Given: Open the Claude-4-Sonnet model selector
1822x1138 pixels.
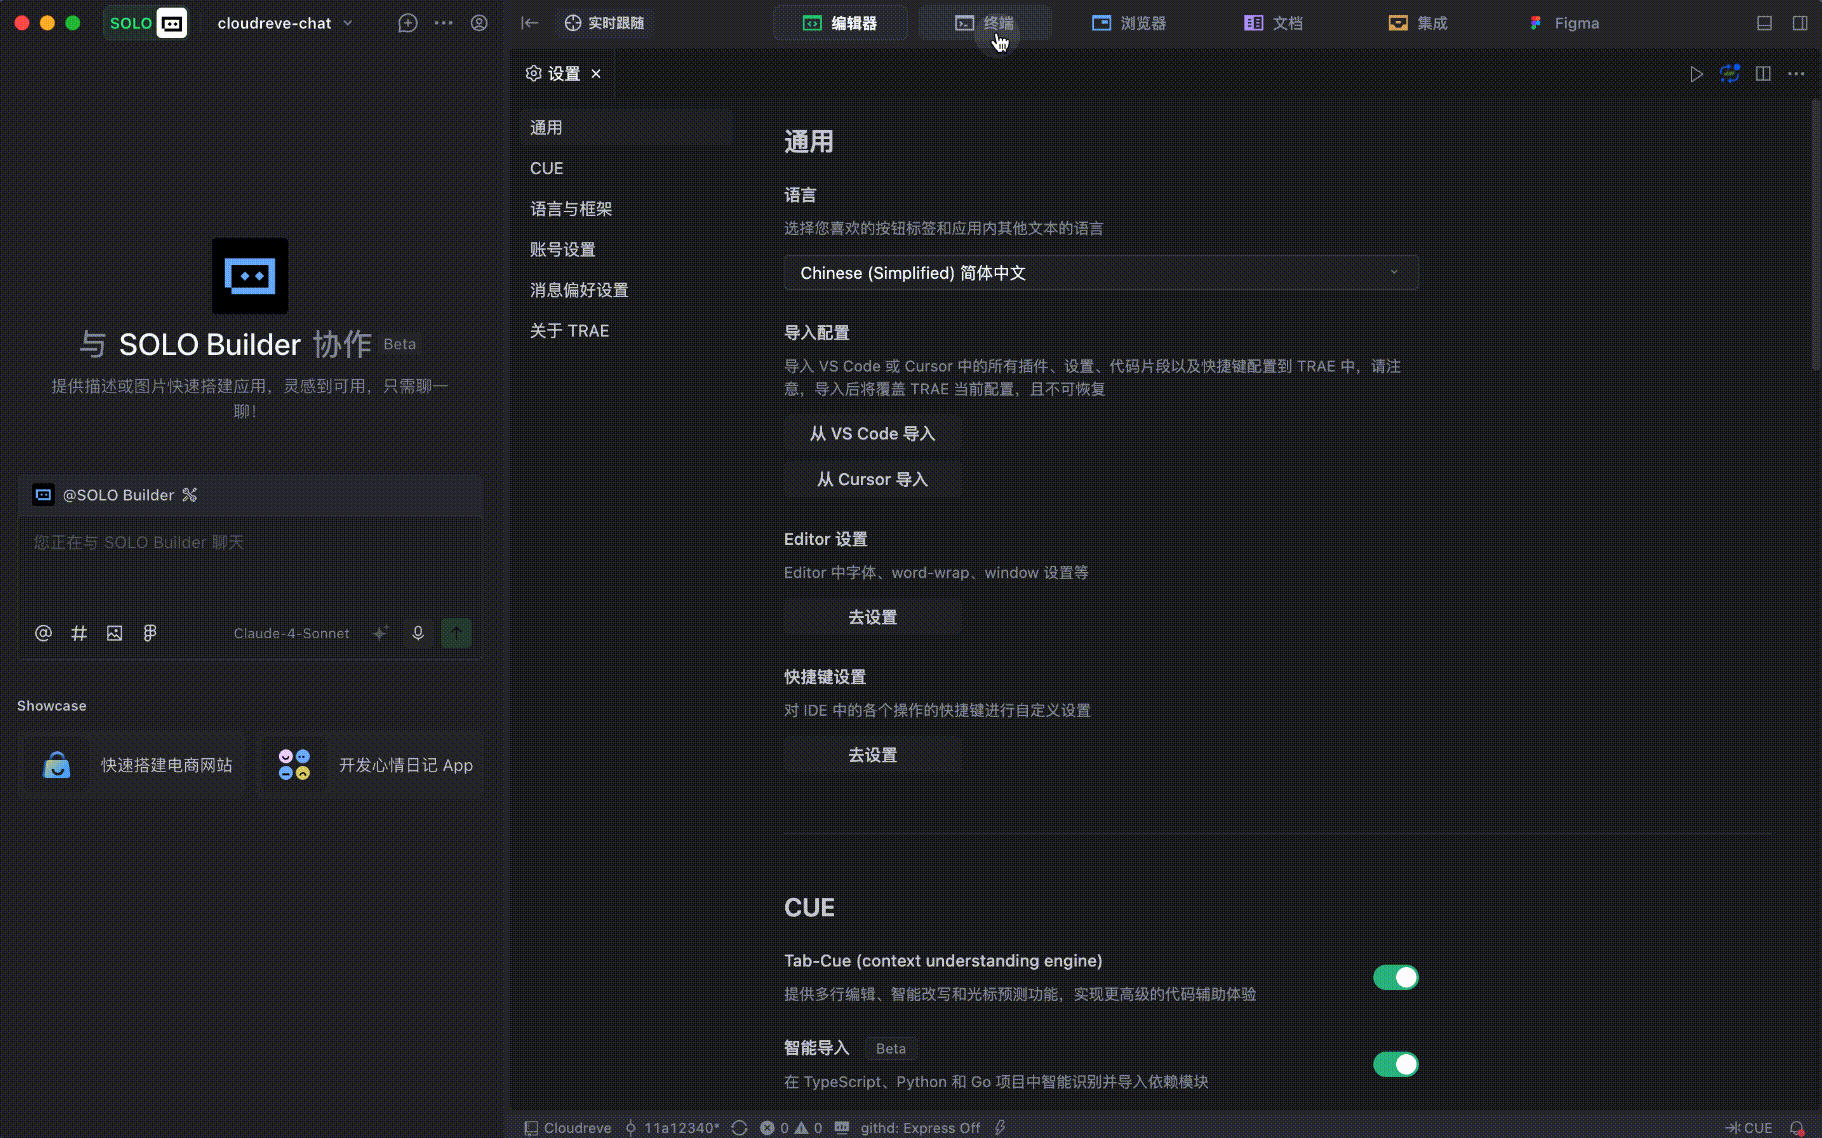Looking at the screenshot, I should pos(291,633).
